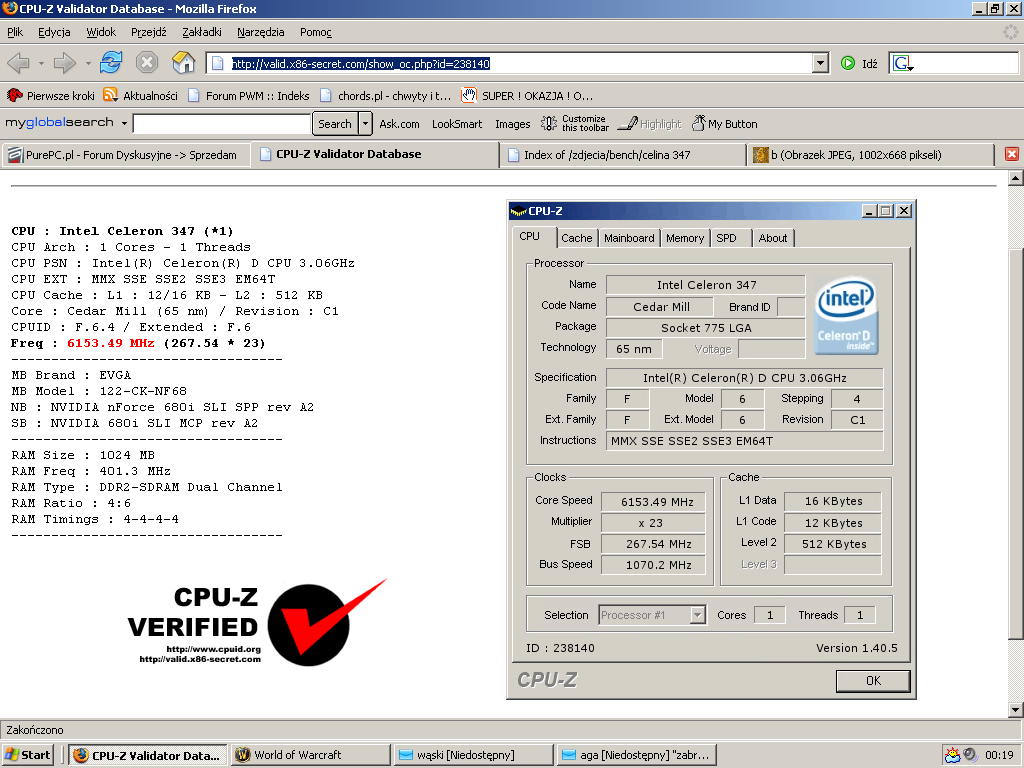Expand the Forward button history arrow
The width and height of the screenshot is (1024, 768).
(x=88, y=63)
